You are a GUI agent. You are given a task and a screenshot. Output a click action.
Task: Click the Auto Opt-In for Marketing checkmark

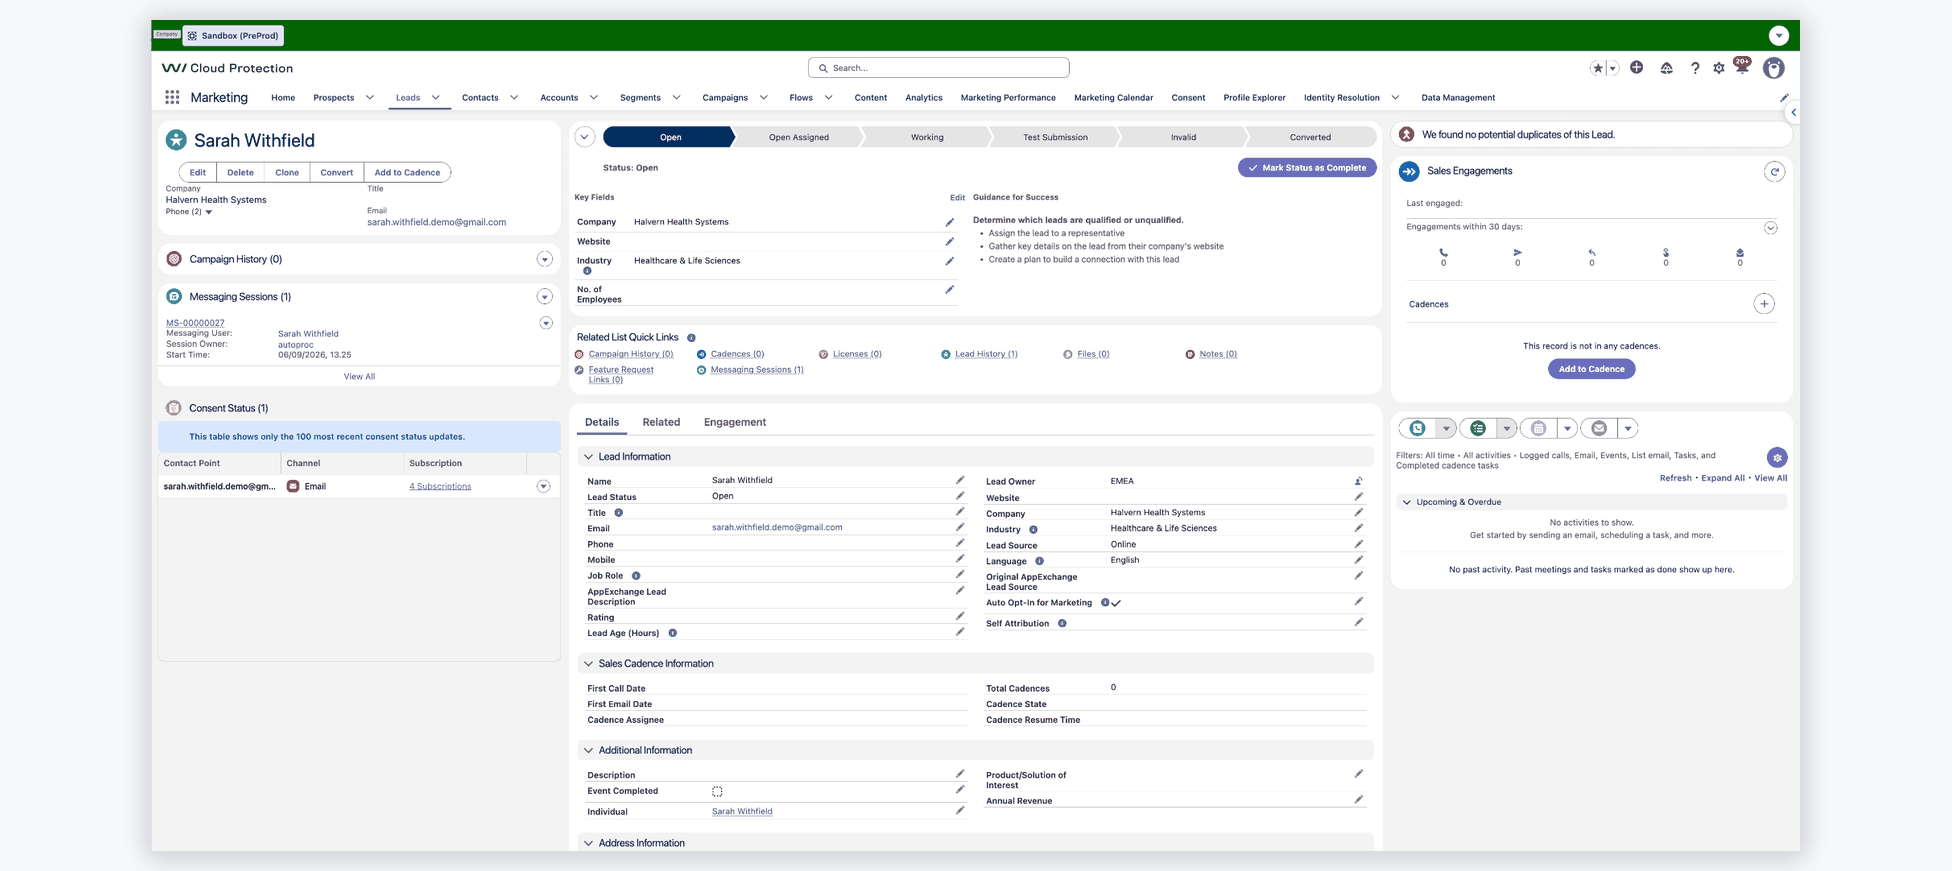1116,603
